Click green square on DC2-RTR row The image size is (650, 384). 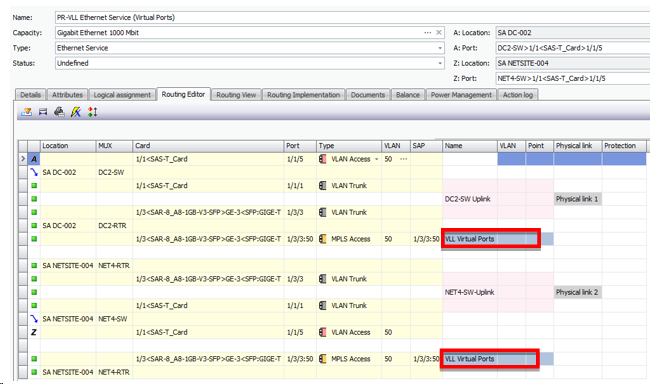tap(34, 226)
